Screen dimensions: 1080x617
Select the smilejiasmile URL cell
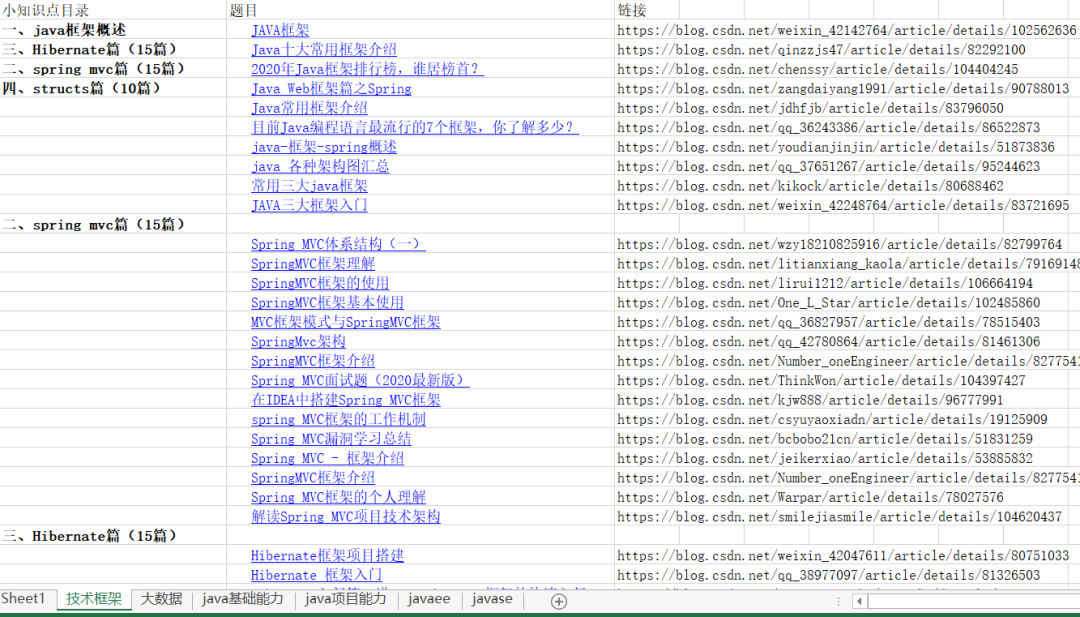[840, 516]
